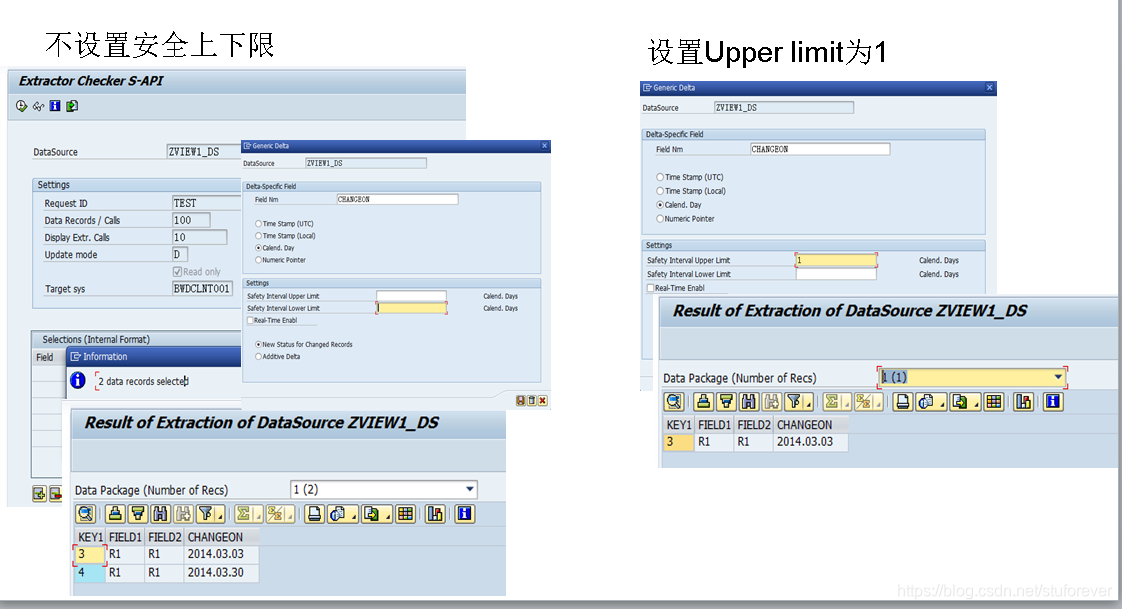Select the Additive Delta radio button
The width and height of the screenshot is (1122, 609).
pyautogui.click(x=258, y=356)
